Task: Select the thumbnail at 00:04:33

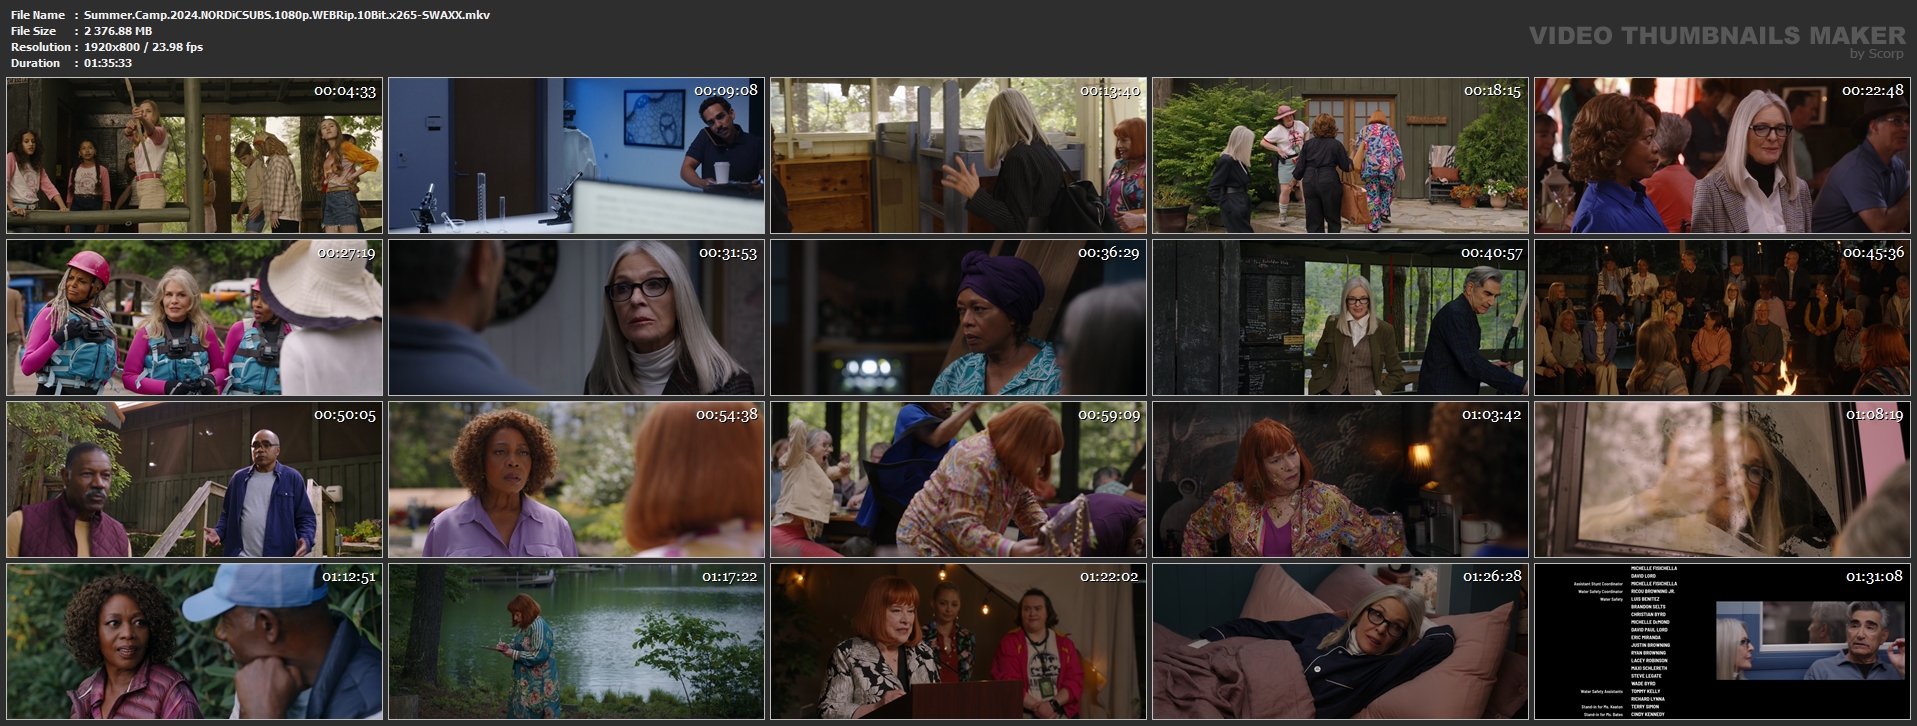Action: [x=194, y=155]
